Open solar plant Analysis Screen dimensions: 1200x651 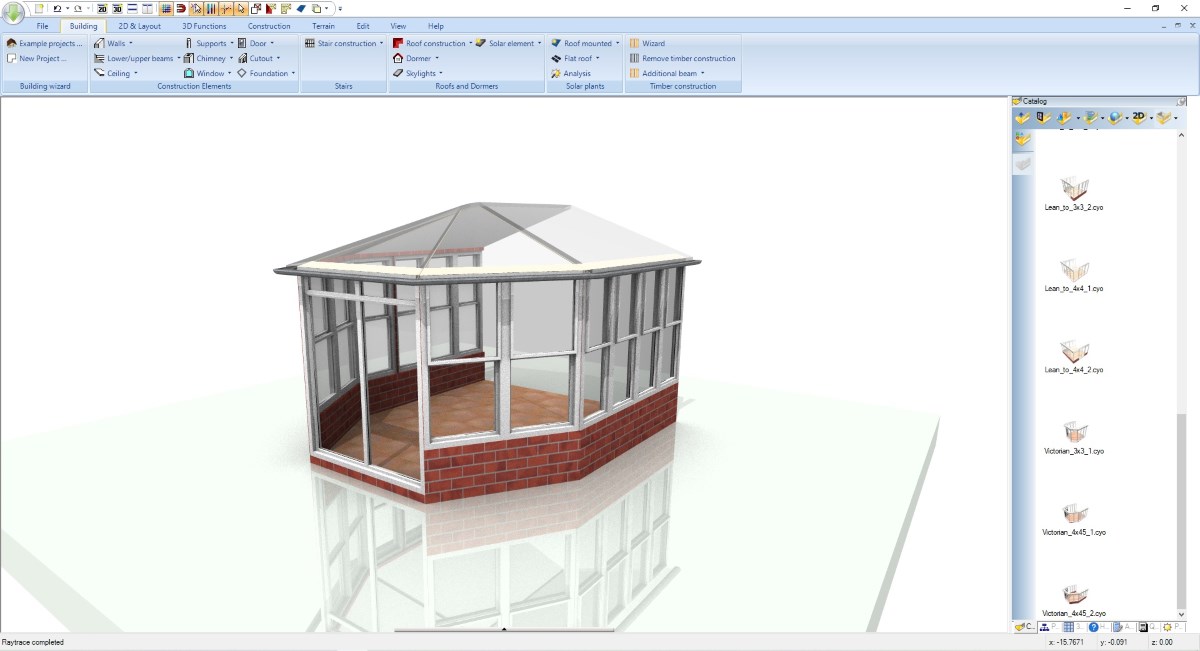pos(571,73)
